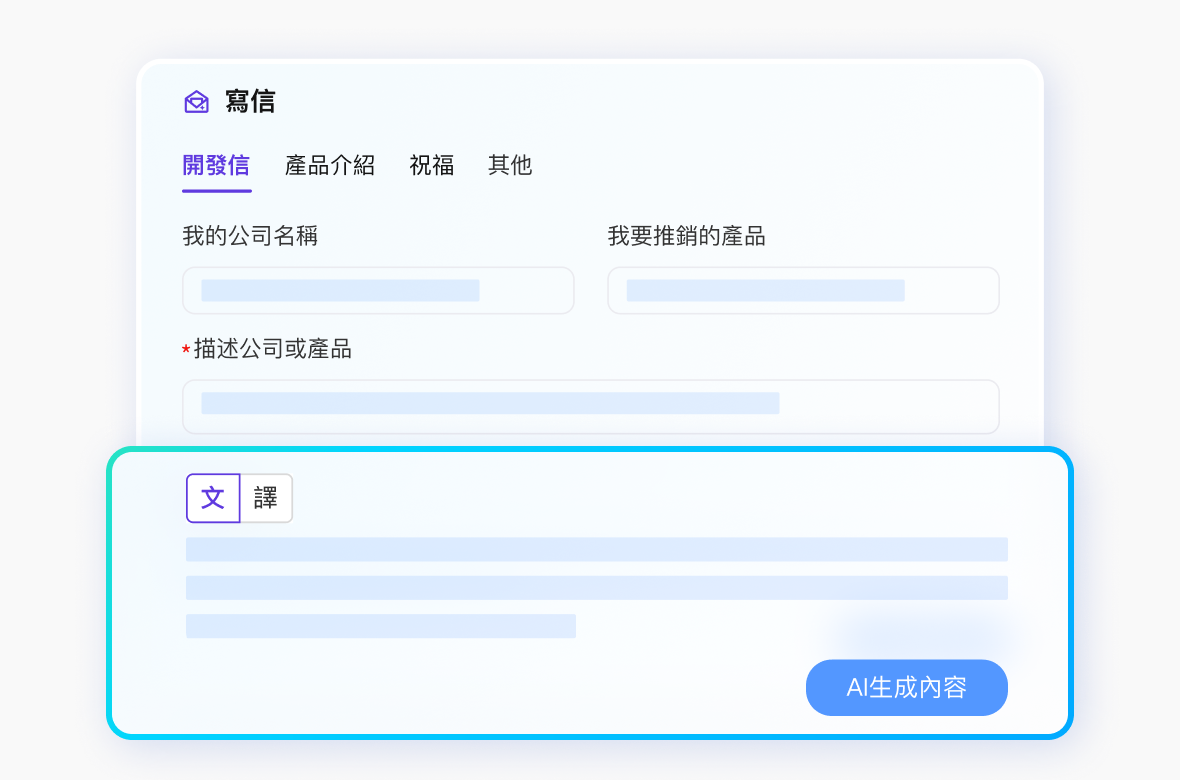
Task: Click the first generated content placeholder line
Action: click(596, 549)
